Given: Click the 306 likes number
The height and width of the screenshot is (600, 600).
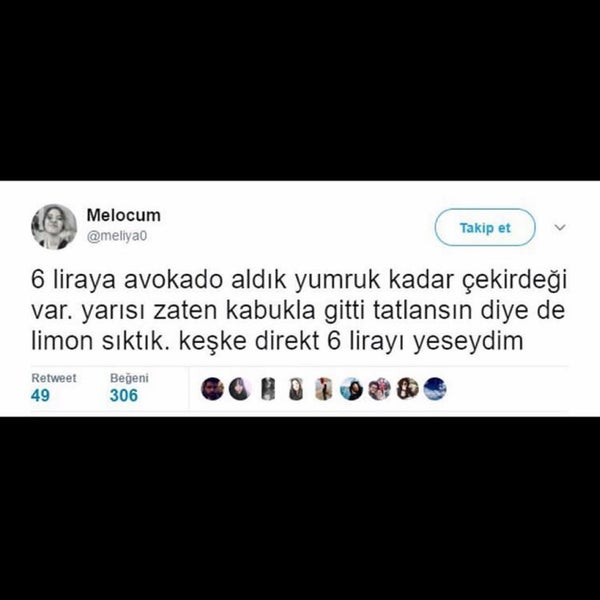Looking at the screenshot, I should point(124,395).
